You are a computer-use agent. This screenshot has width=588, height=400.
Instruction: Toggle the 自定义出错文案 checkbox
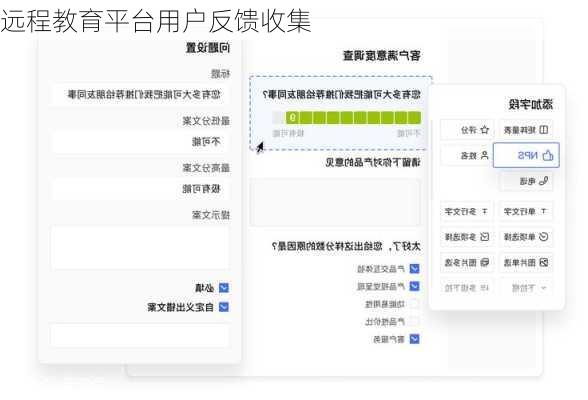(224, 307)
